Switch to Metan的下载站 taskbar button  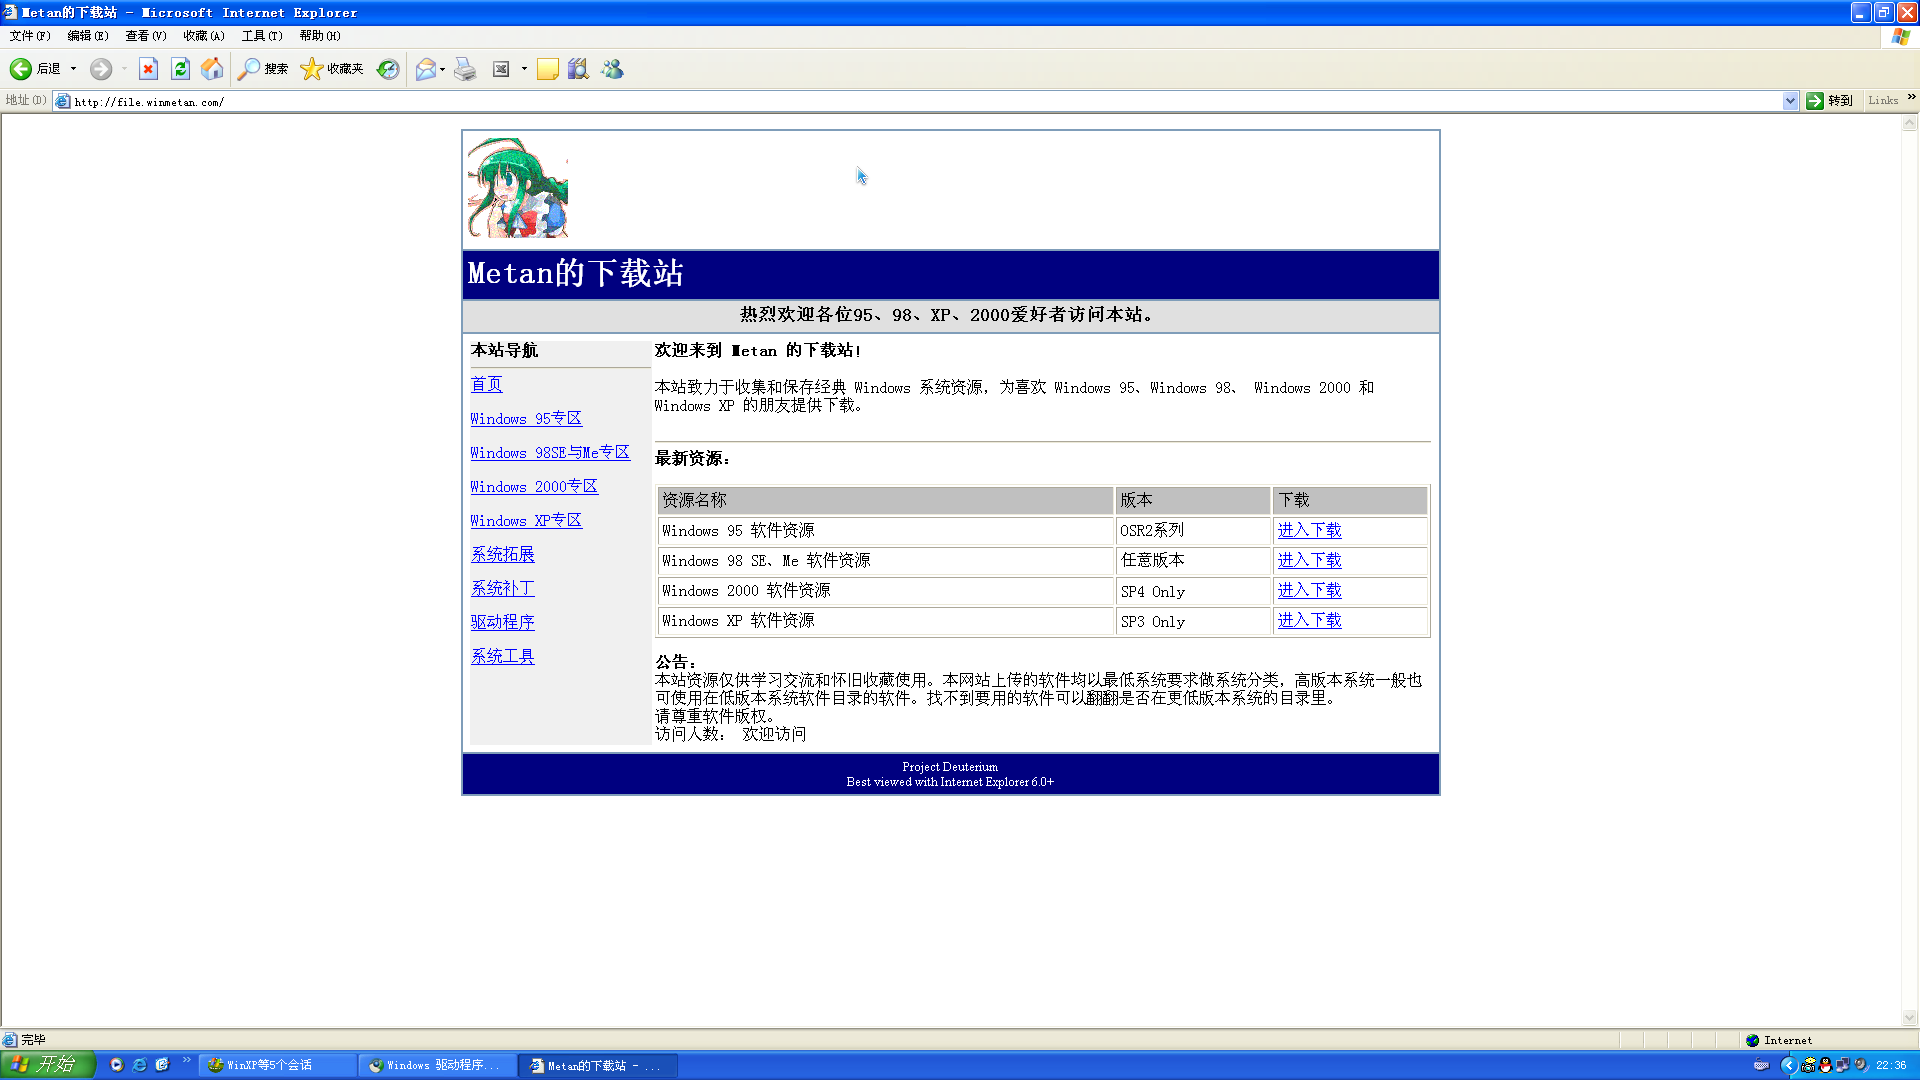click(x=599, y=1066)
